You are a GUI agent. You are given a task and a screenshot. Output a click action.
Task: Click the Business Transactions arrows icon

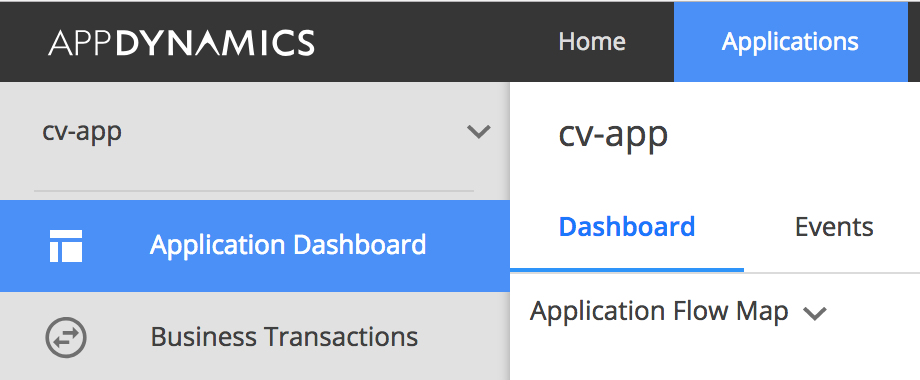click(x=66, y=338)
